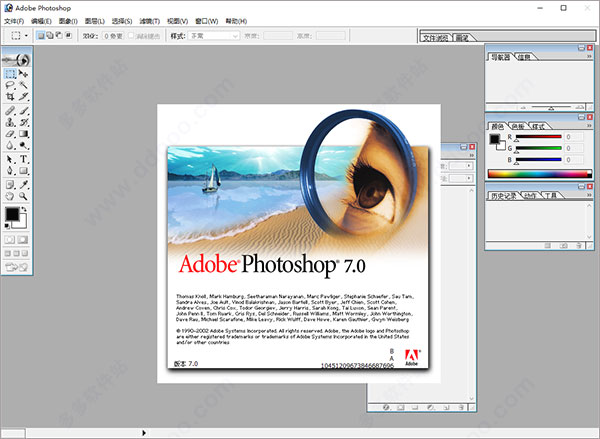Image resolution: width=600 pixels, height=439 pixels.
Task: Select the Rectangle shape tool
Action: click(x=23, y=171)
